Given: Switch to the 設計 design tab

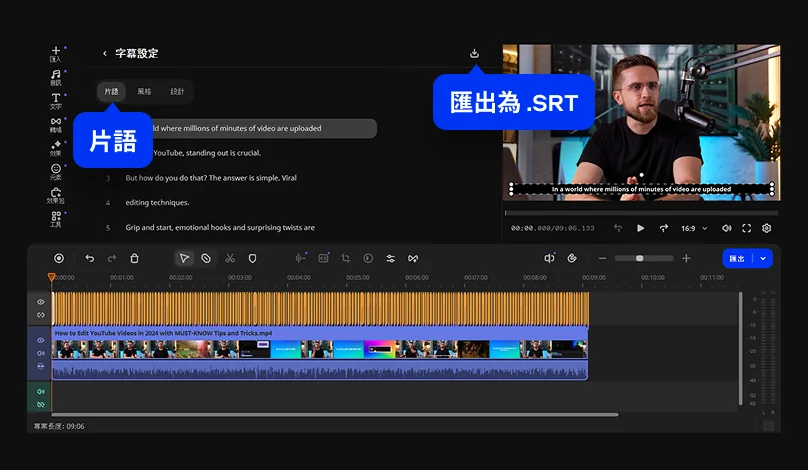Looking at the screenshot, I should tap(177, 92).
